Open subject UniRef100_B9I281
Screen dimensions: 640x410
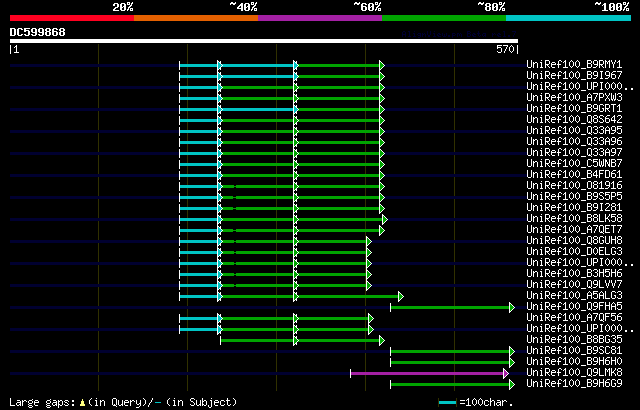574,208
